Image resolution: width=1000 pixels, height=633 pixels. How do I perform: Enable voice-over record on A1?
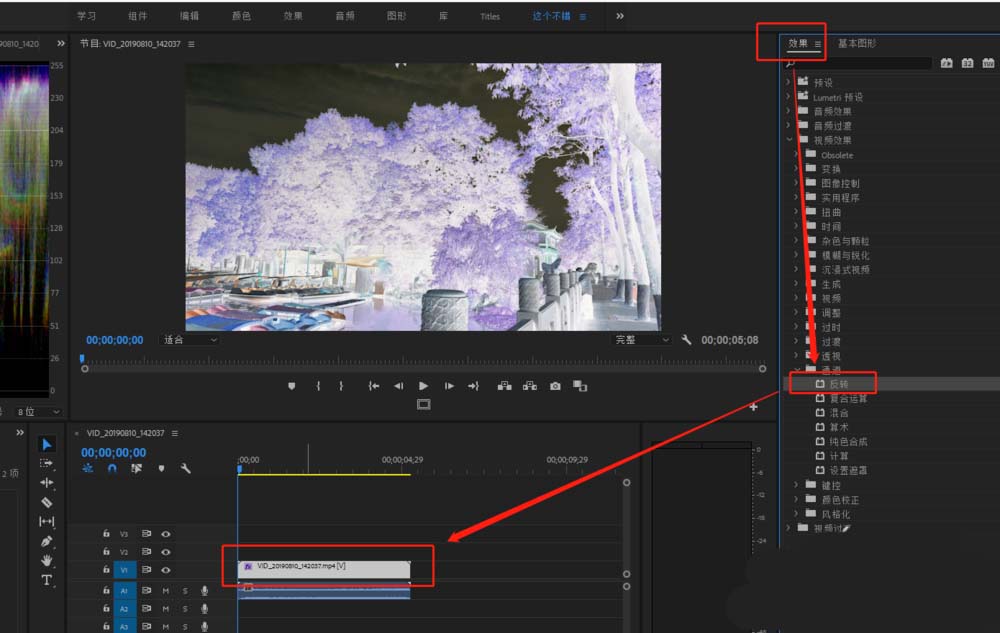pyautogui.click(x=205, y=591)
